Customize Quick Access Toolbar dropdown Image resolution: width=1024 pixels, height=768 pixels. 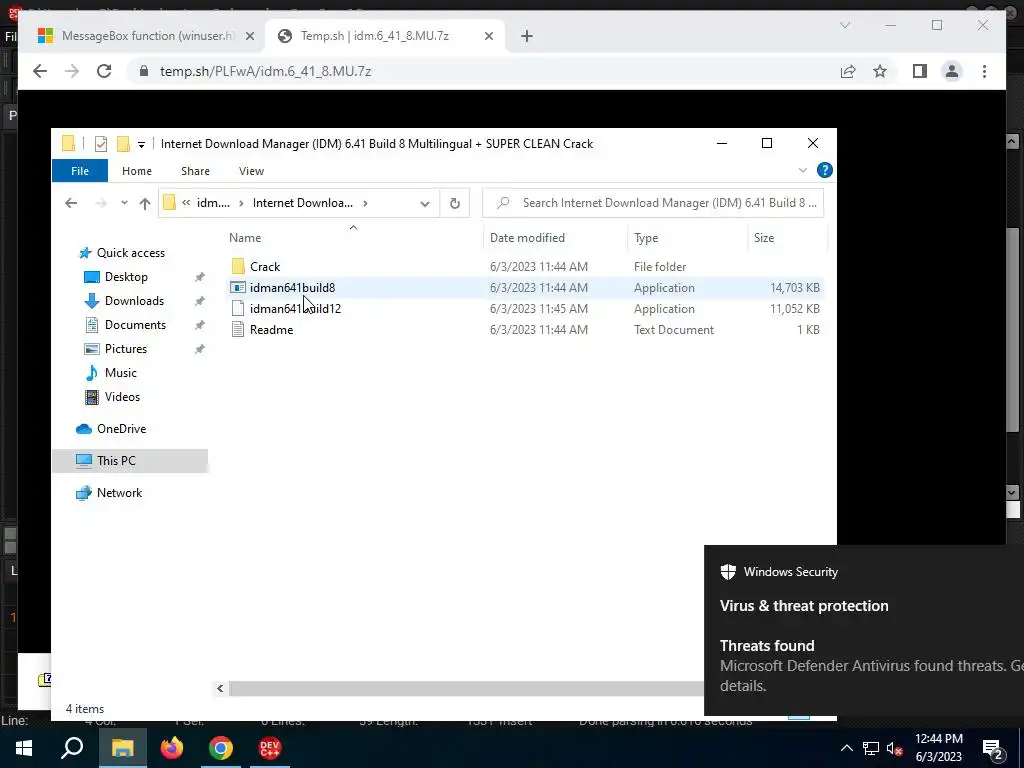[x=141, y=144]
